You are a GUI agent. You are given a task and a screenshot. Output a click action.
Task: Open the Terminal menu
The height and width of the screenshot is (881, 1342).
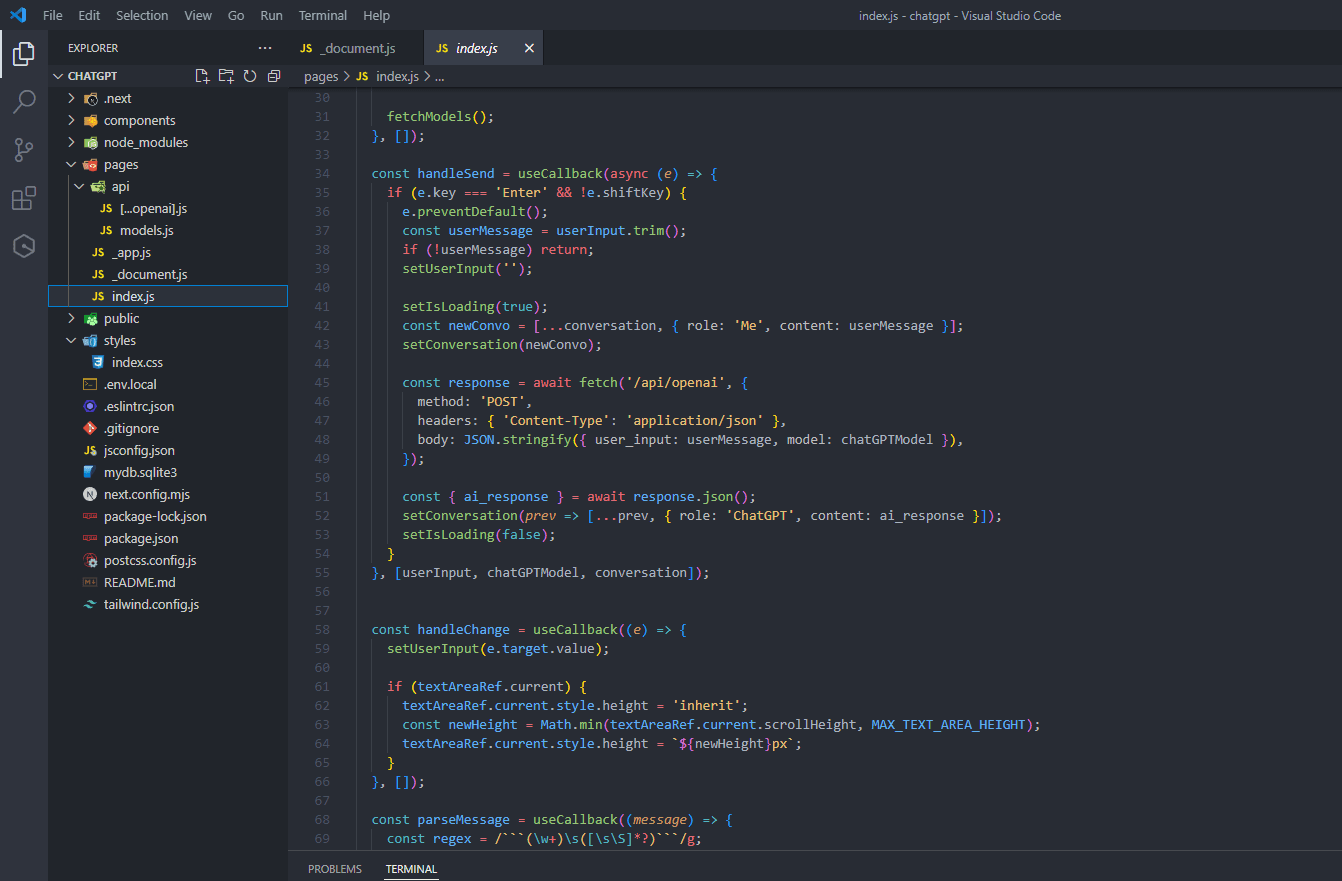pos(323,15)
